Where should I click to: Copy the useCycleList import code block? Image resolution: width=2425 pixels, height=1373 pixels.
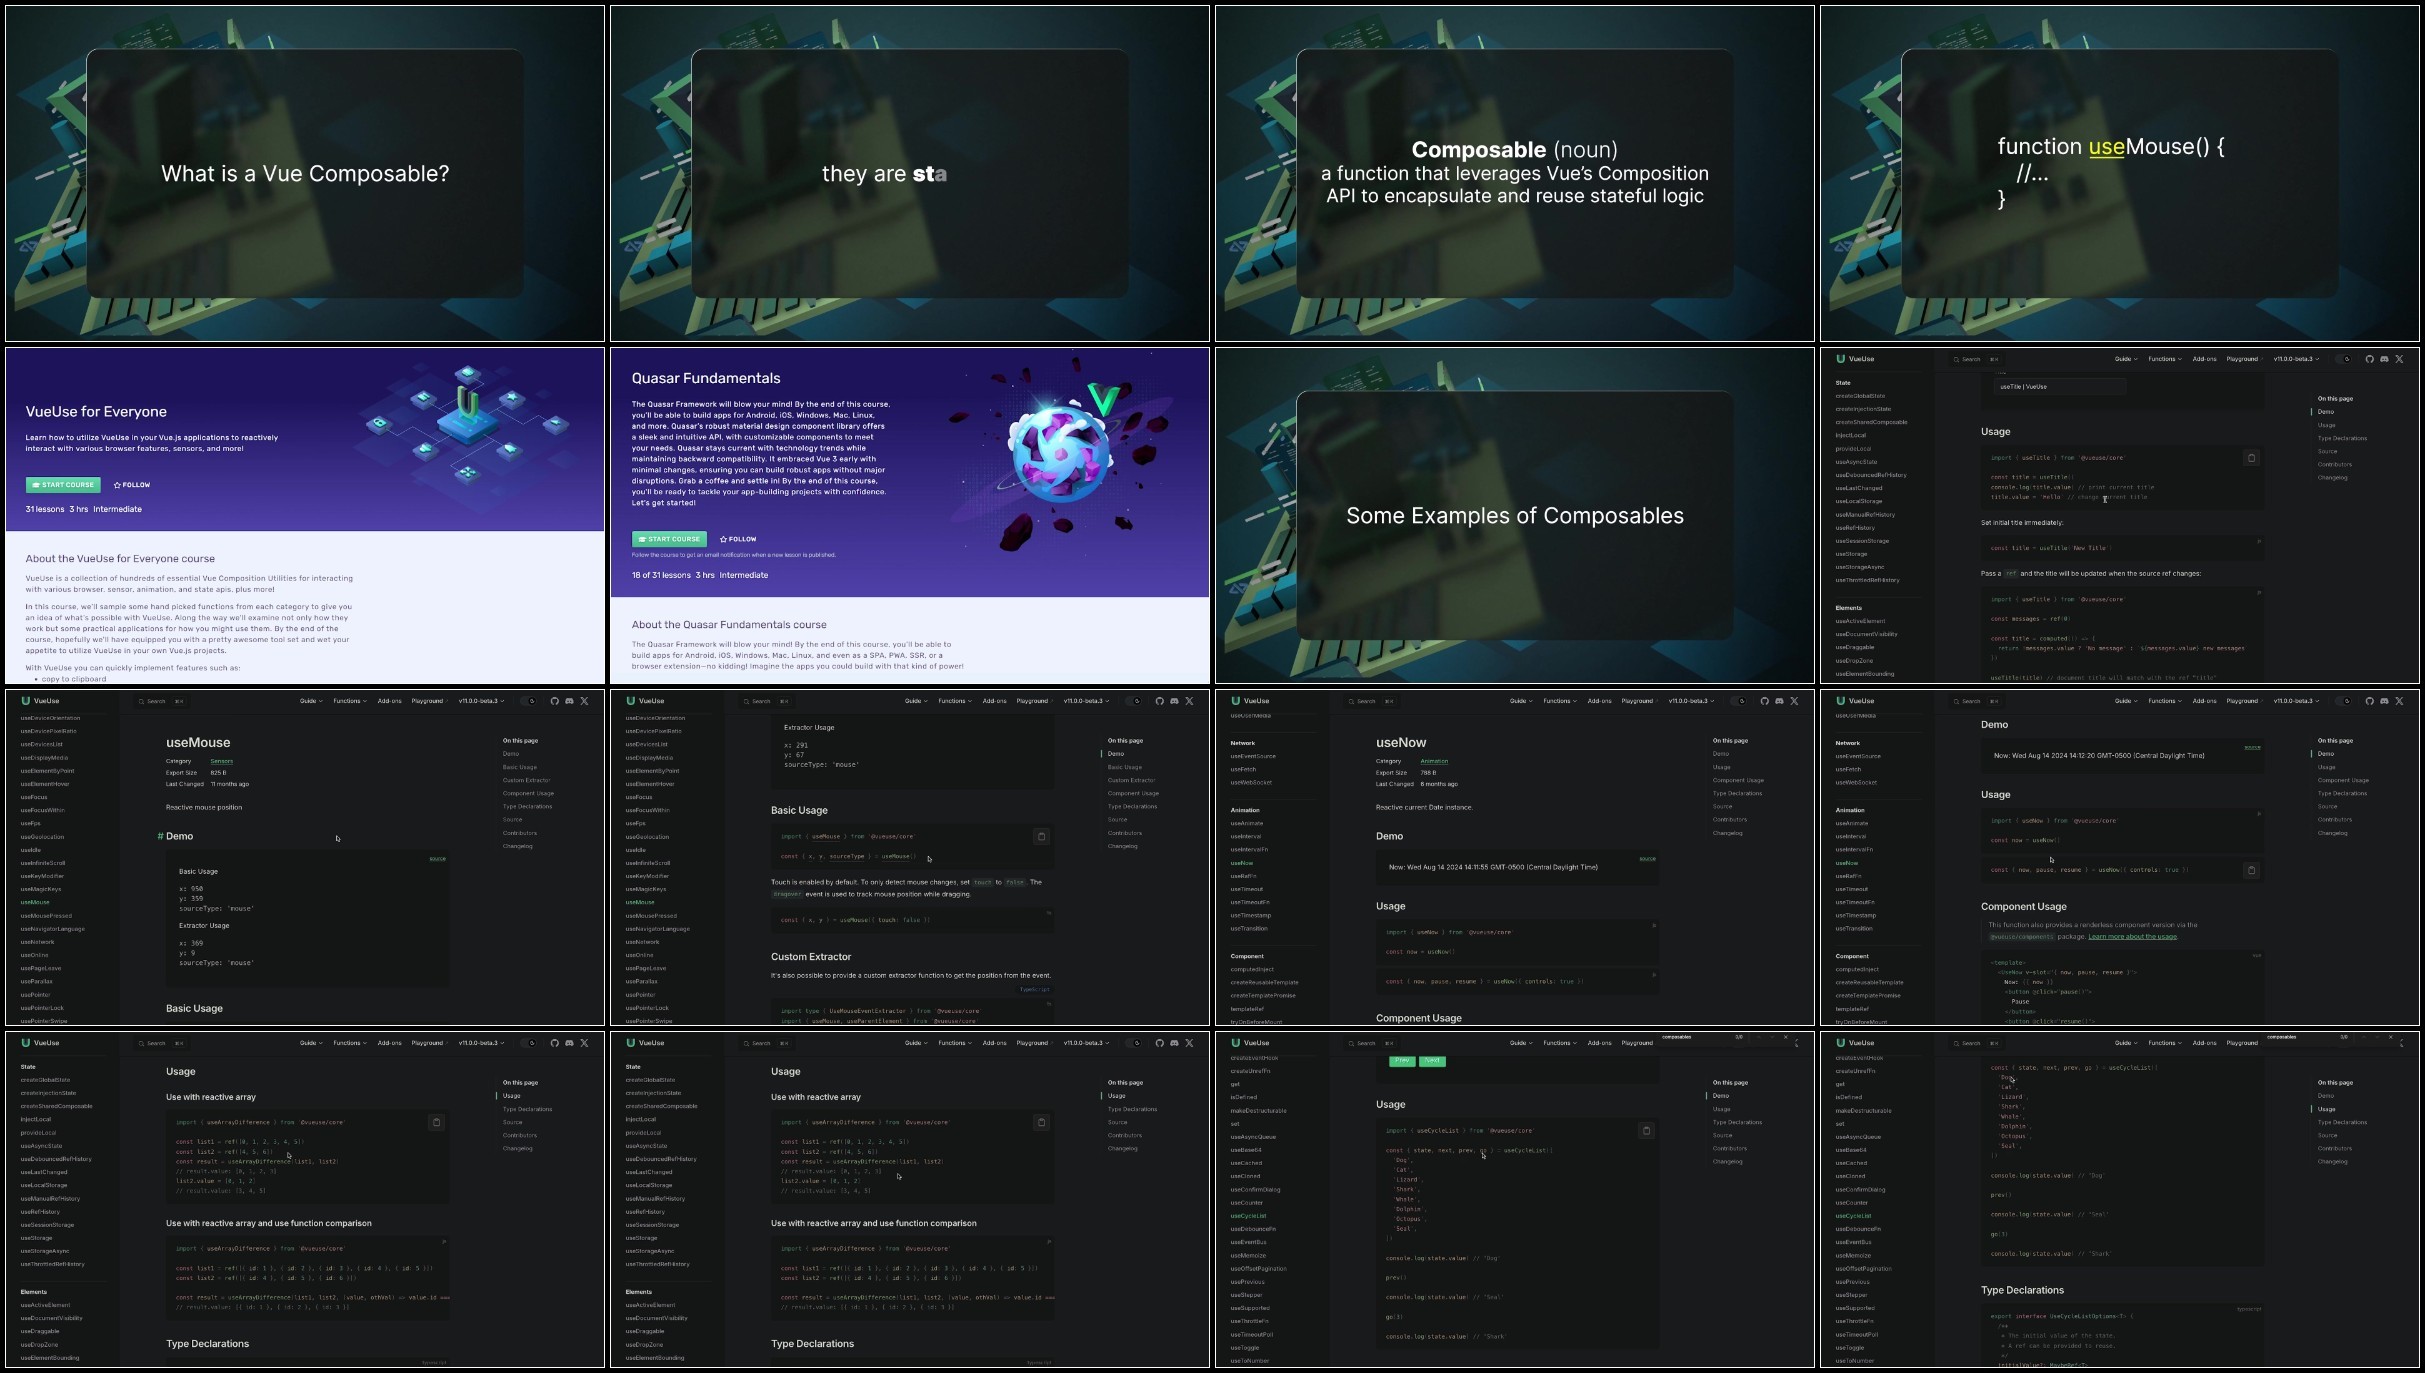[1646, 1131]
